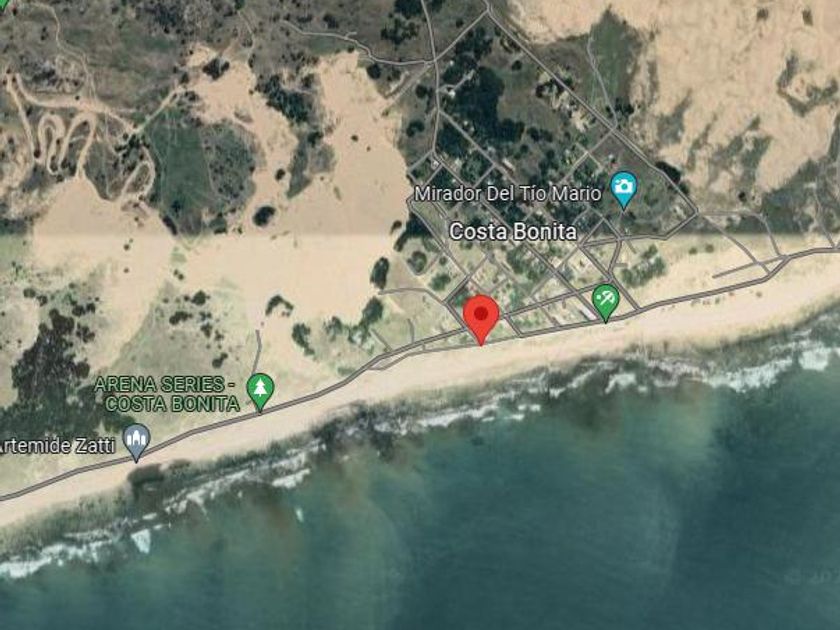Image resolution: width=840 pixels, height=630 pixels.
Task: Open the blue camera pin for Mirador
Action: point(624,190)
